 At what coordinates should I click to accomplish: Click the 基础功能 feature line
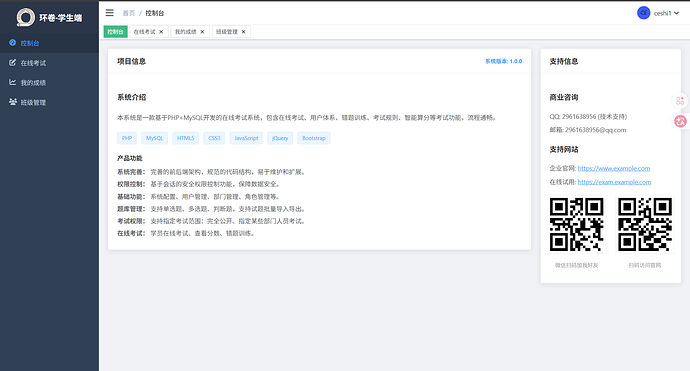199,196
